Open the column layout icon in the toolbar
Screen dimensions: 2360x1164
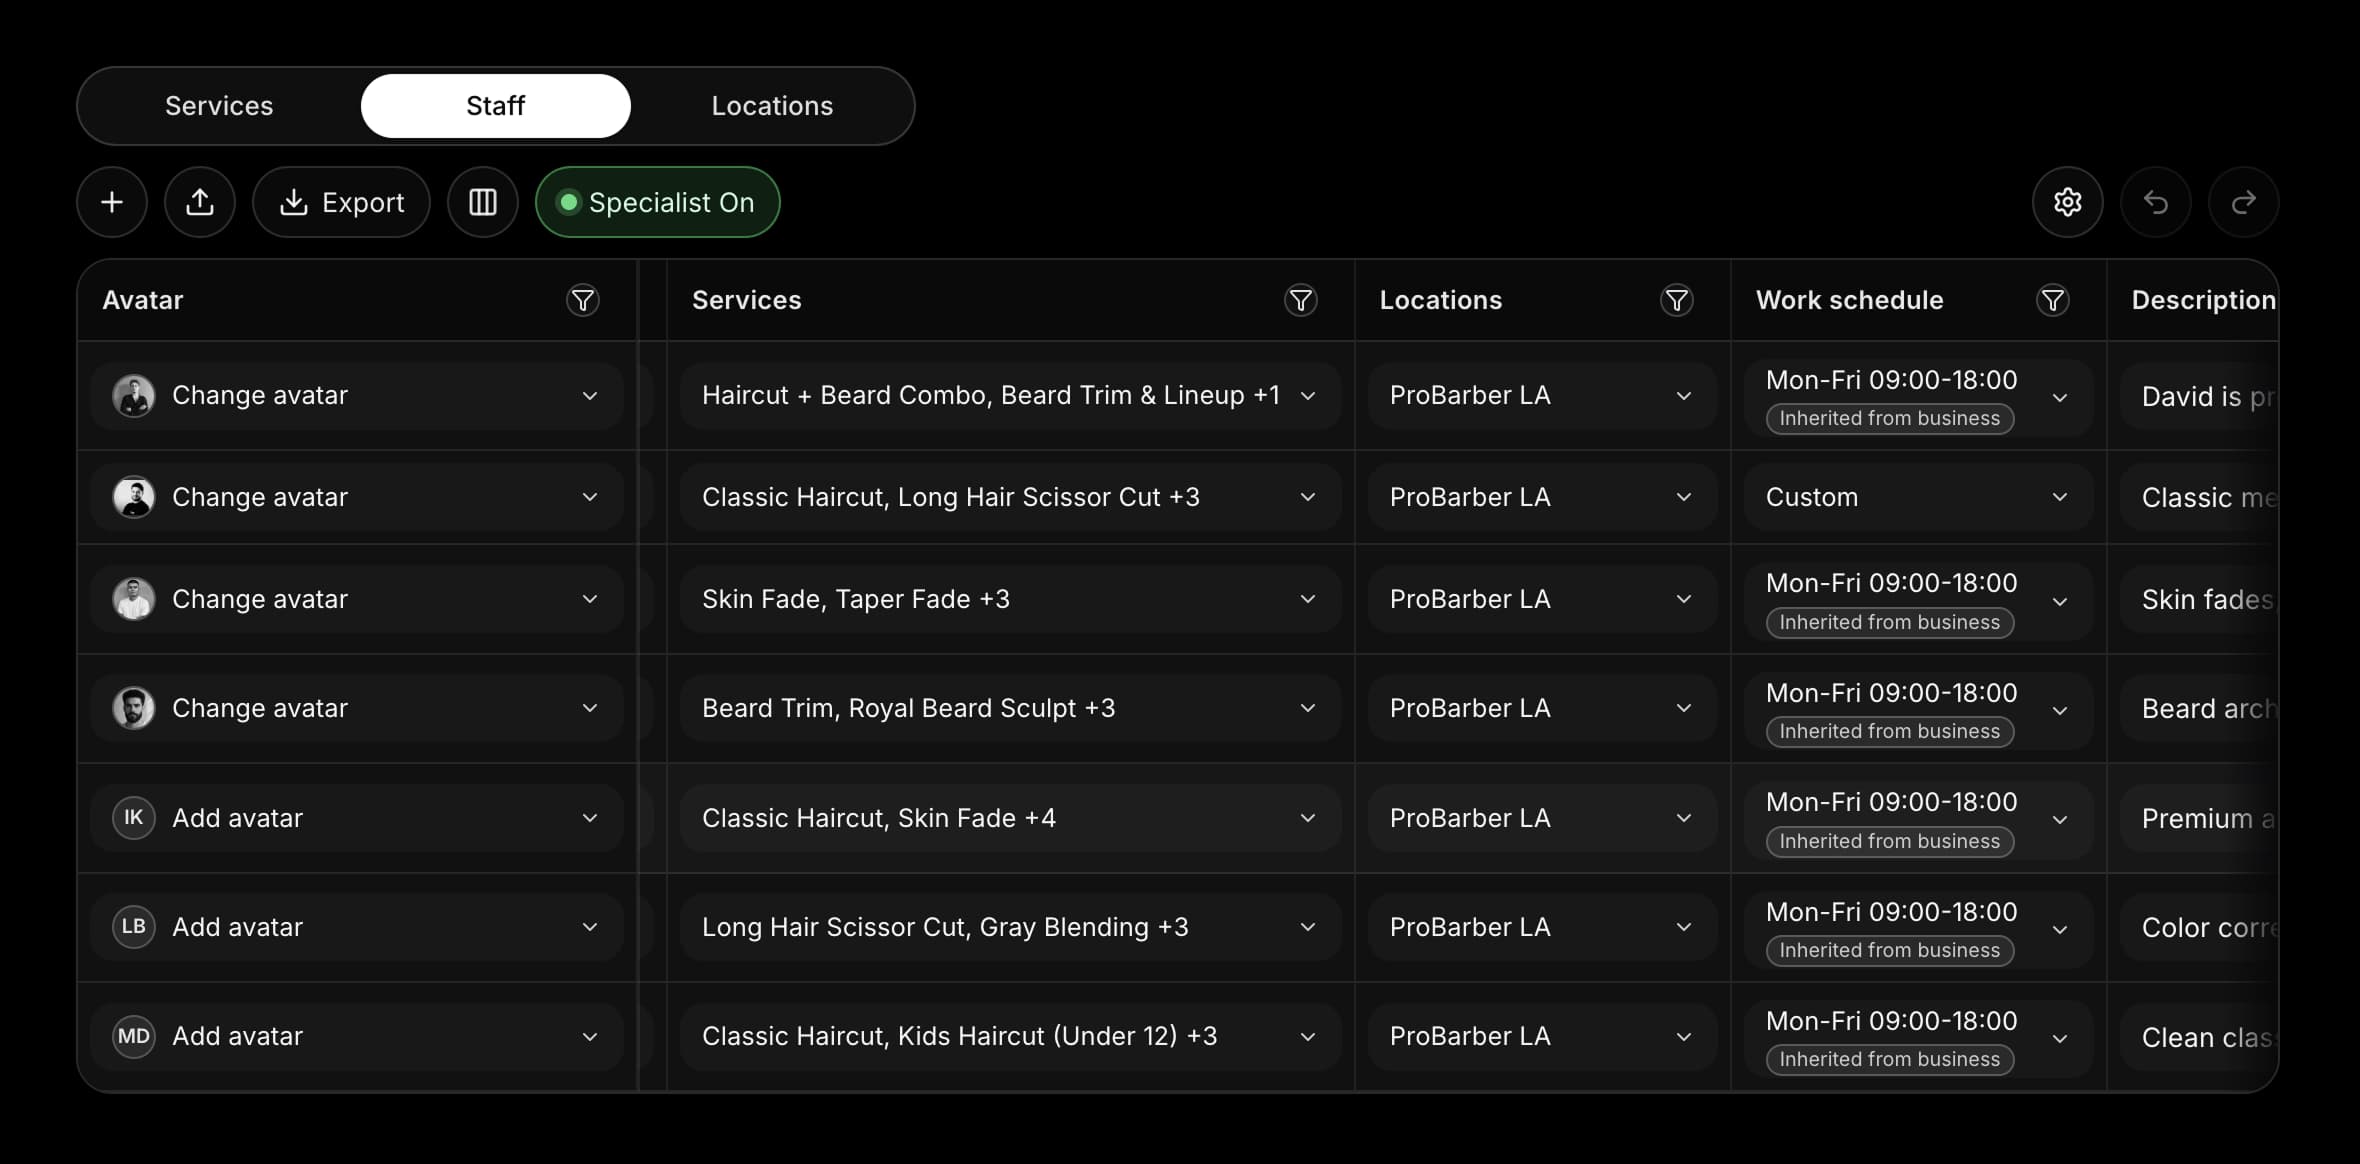(482, 202)
